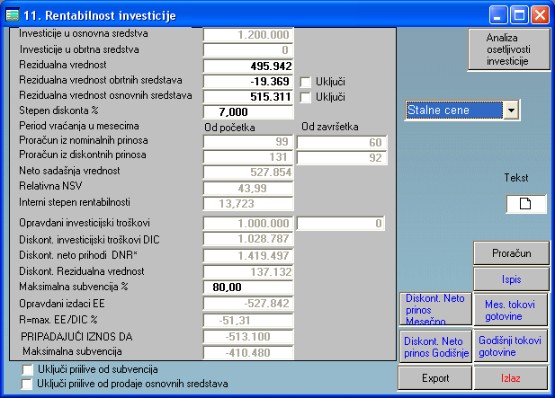The image size is (555, 398).
Task: Click the Proračun iz diskontnih prinosa label
Action: coord(82,155)
